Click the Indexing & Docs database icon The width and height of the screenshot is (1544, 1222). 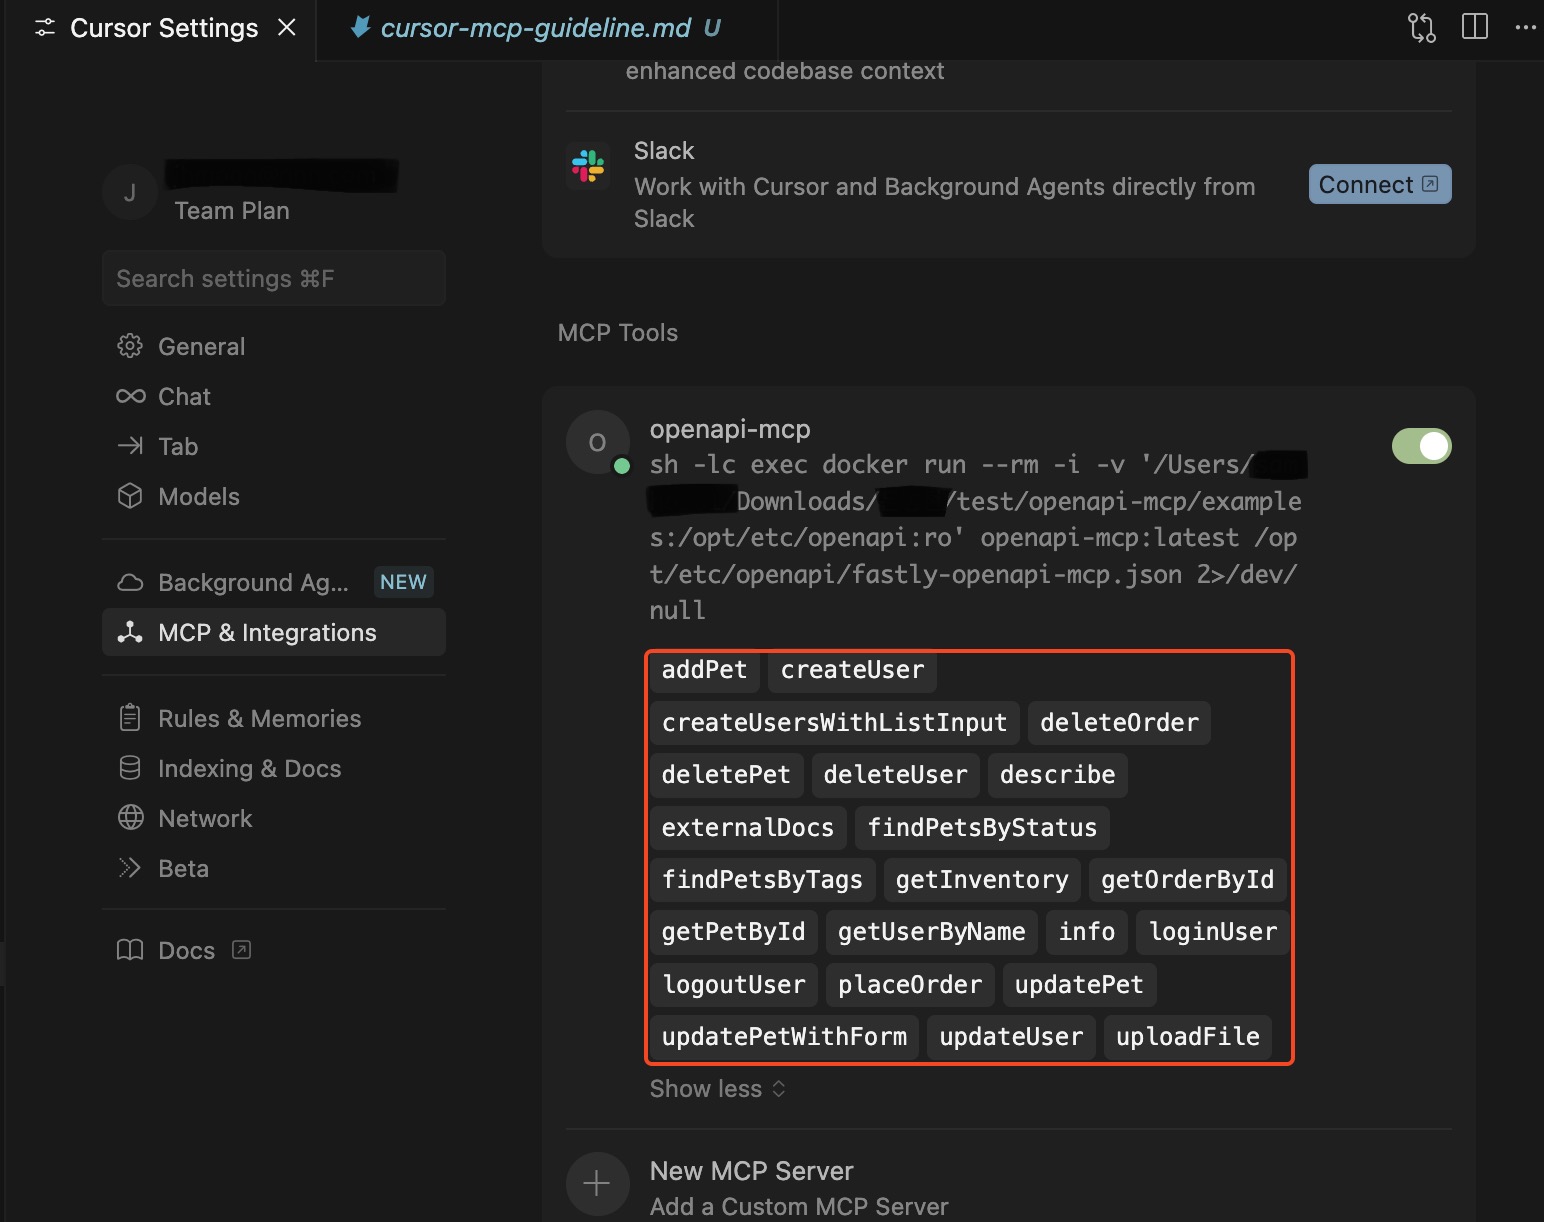[130, 768]
